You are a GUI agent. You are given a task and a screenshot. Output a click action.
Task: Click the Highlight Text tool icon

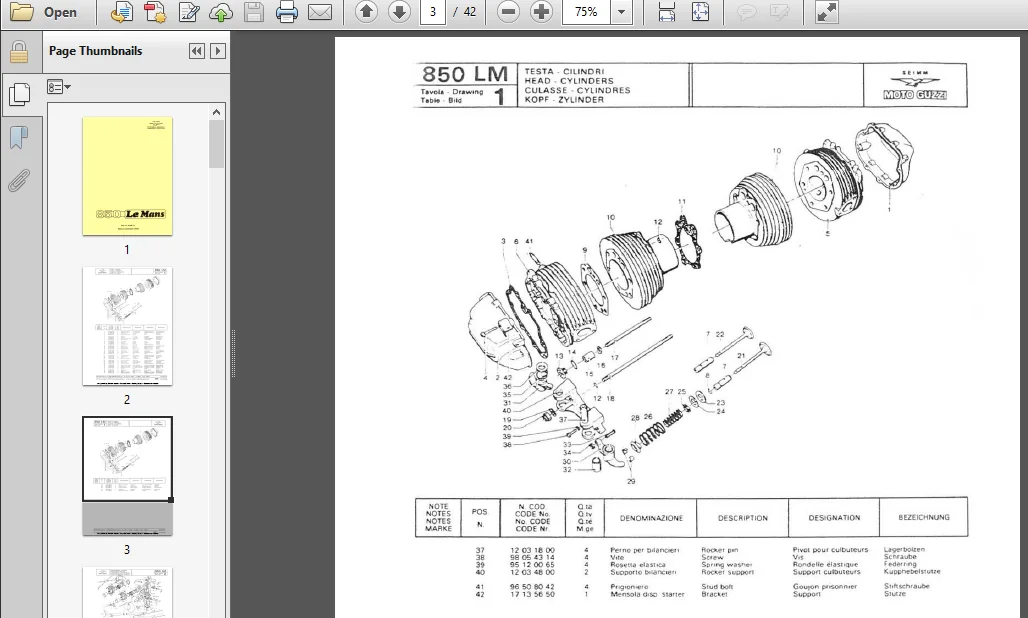779,12
